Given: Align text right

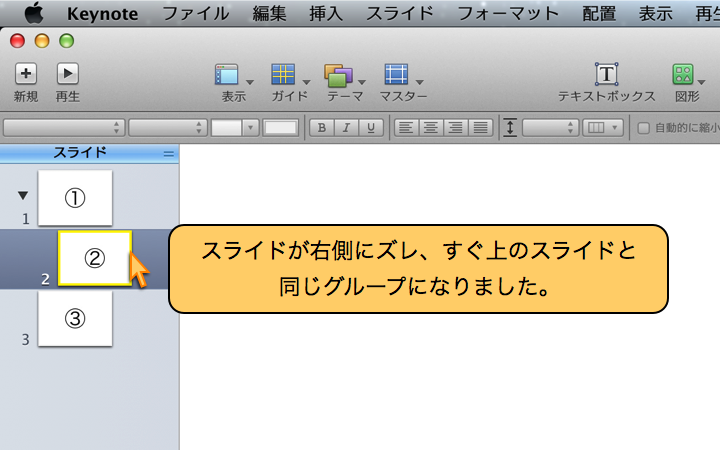Looking at the screenshot, I should pos(456,128).
